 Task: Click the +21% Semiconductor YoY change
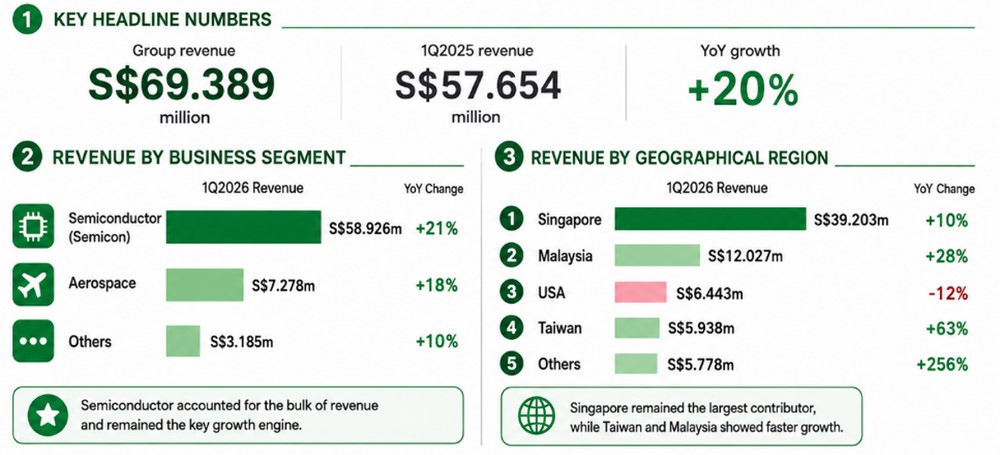(437, 228)
